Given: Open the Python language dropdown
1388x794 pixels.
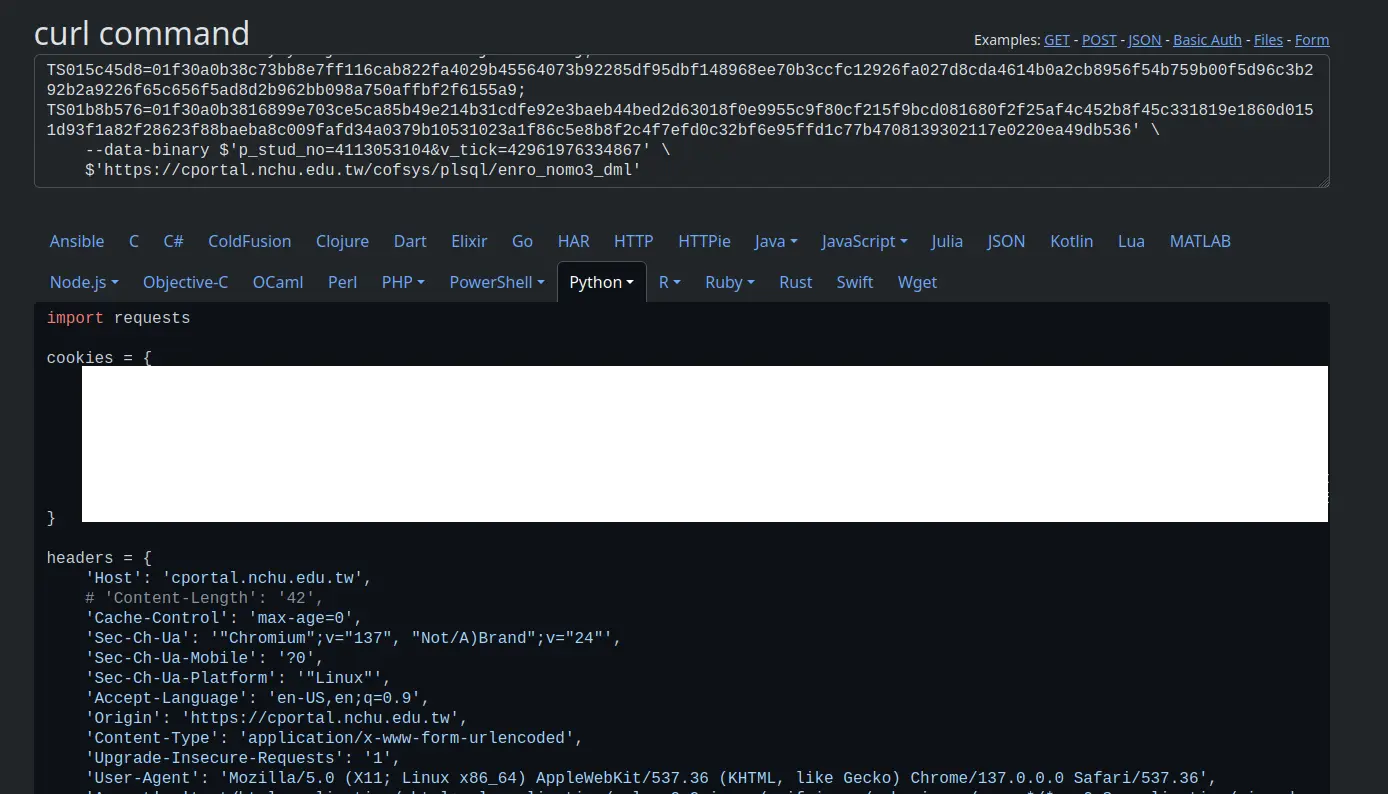Looking at the screenshot, I should point(601,282).
